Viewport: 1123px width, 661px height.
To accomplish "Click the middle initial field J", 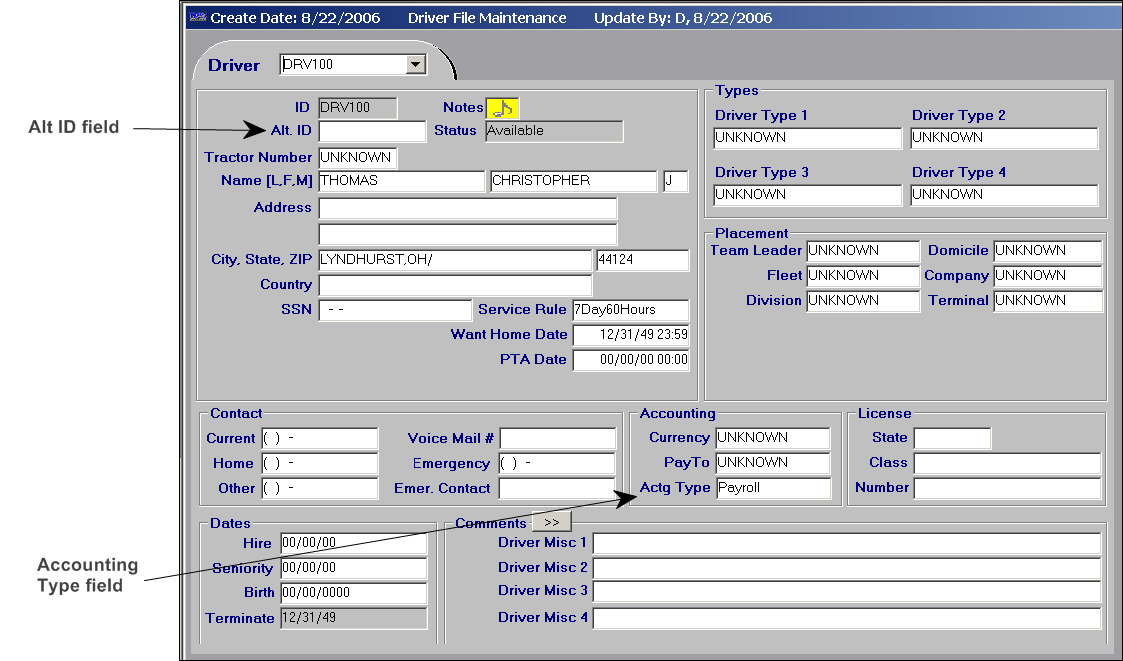I will click(x=675, y=181).
